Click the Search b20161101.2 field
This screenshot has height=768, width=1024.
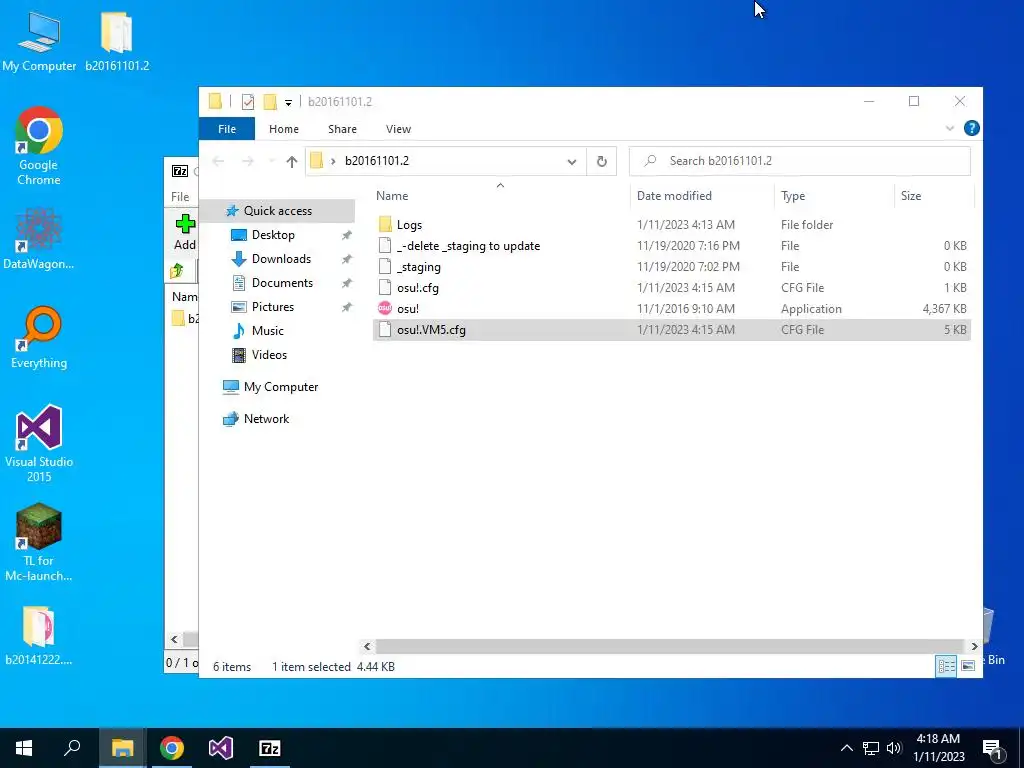click(x=799, y=161)
